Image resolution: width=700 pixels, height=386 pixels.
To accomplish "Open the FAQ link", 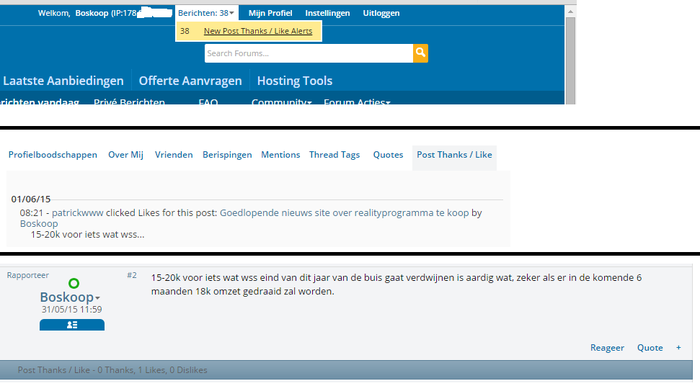I will point(208,102).
